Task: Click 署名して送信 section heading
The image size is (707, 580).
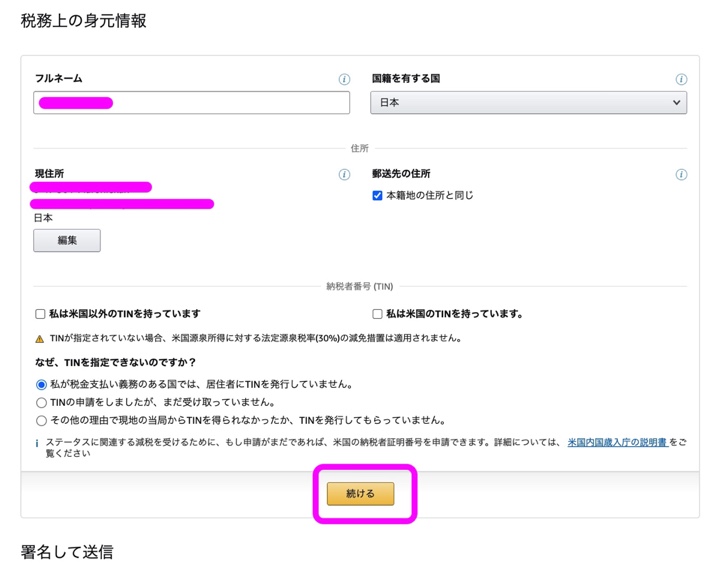Action: point(67,552)
